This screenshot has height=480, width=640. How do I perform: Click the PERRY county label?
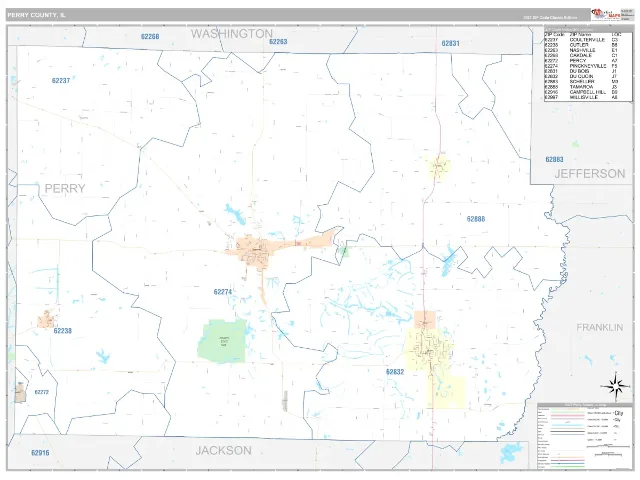65,189
